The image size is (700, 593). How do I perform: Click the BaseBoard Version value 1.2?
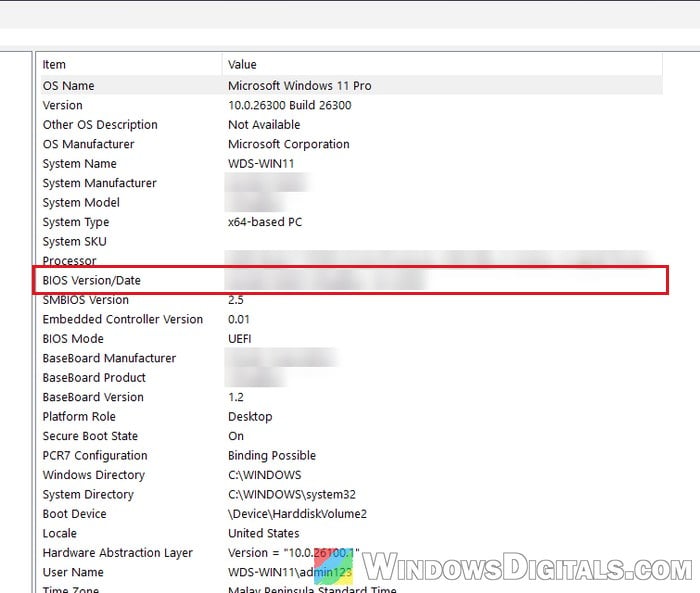coord(236,397)
